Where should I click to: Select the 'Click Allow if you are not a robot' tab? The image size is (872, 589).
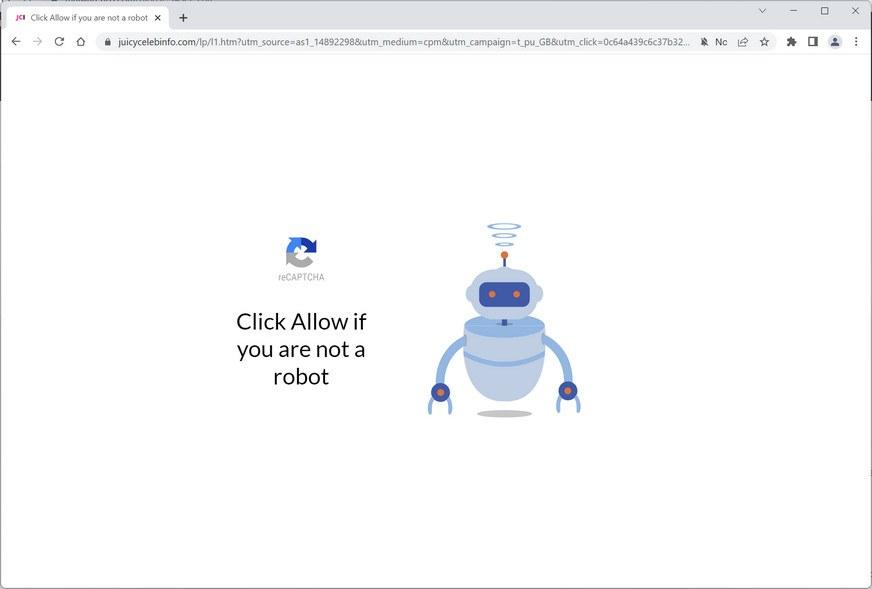(x=88, y=18)
